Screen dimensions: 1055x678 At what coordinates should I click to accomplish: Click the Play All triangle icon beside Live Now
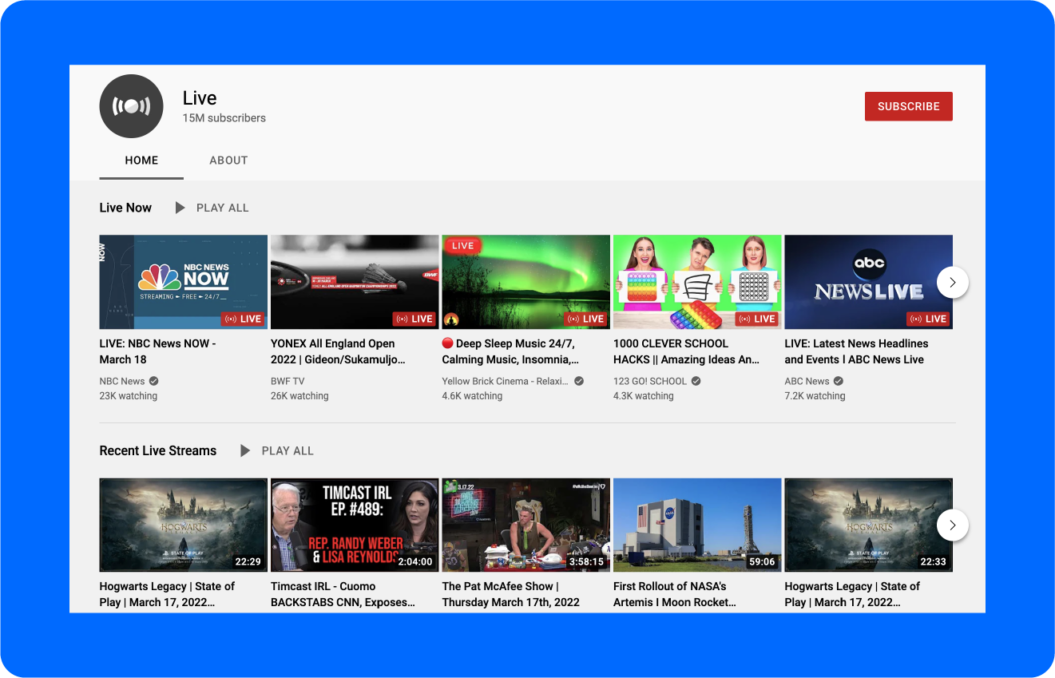coord(179,207)
